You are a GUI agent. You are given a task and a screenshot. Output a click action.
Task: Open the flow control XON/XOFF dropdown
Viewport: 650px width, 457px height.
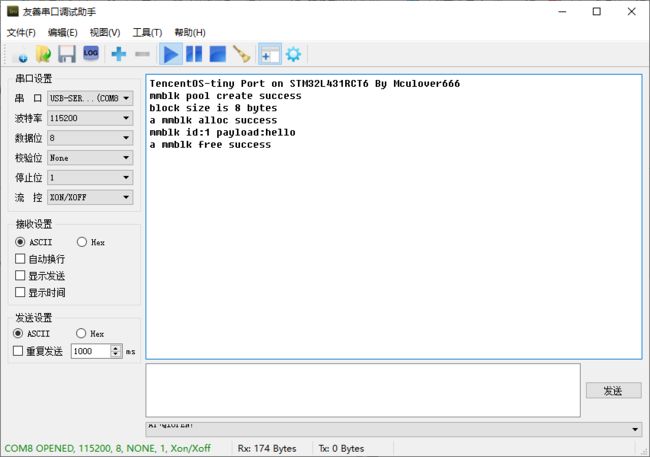(90, 197)
